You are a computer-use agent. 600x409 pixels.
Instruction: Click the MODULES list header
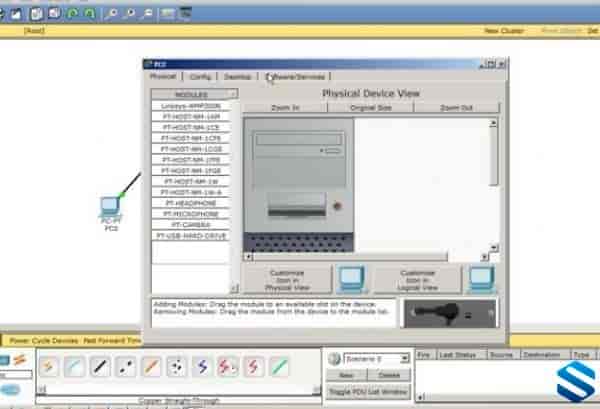tap(190, 94)
